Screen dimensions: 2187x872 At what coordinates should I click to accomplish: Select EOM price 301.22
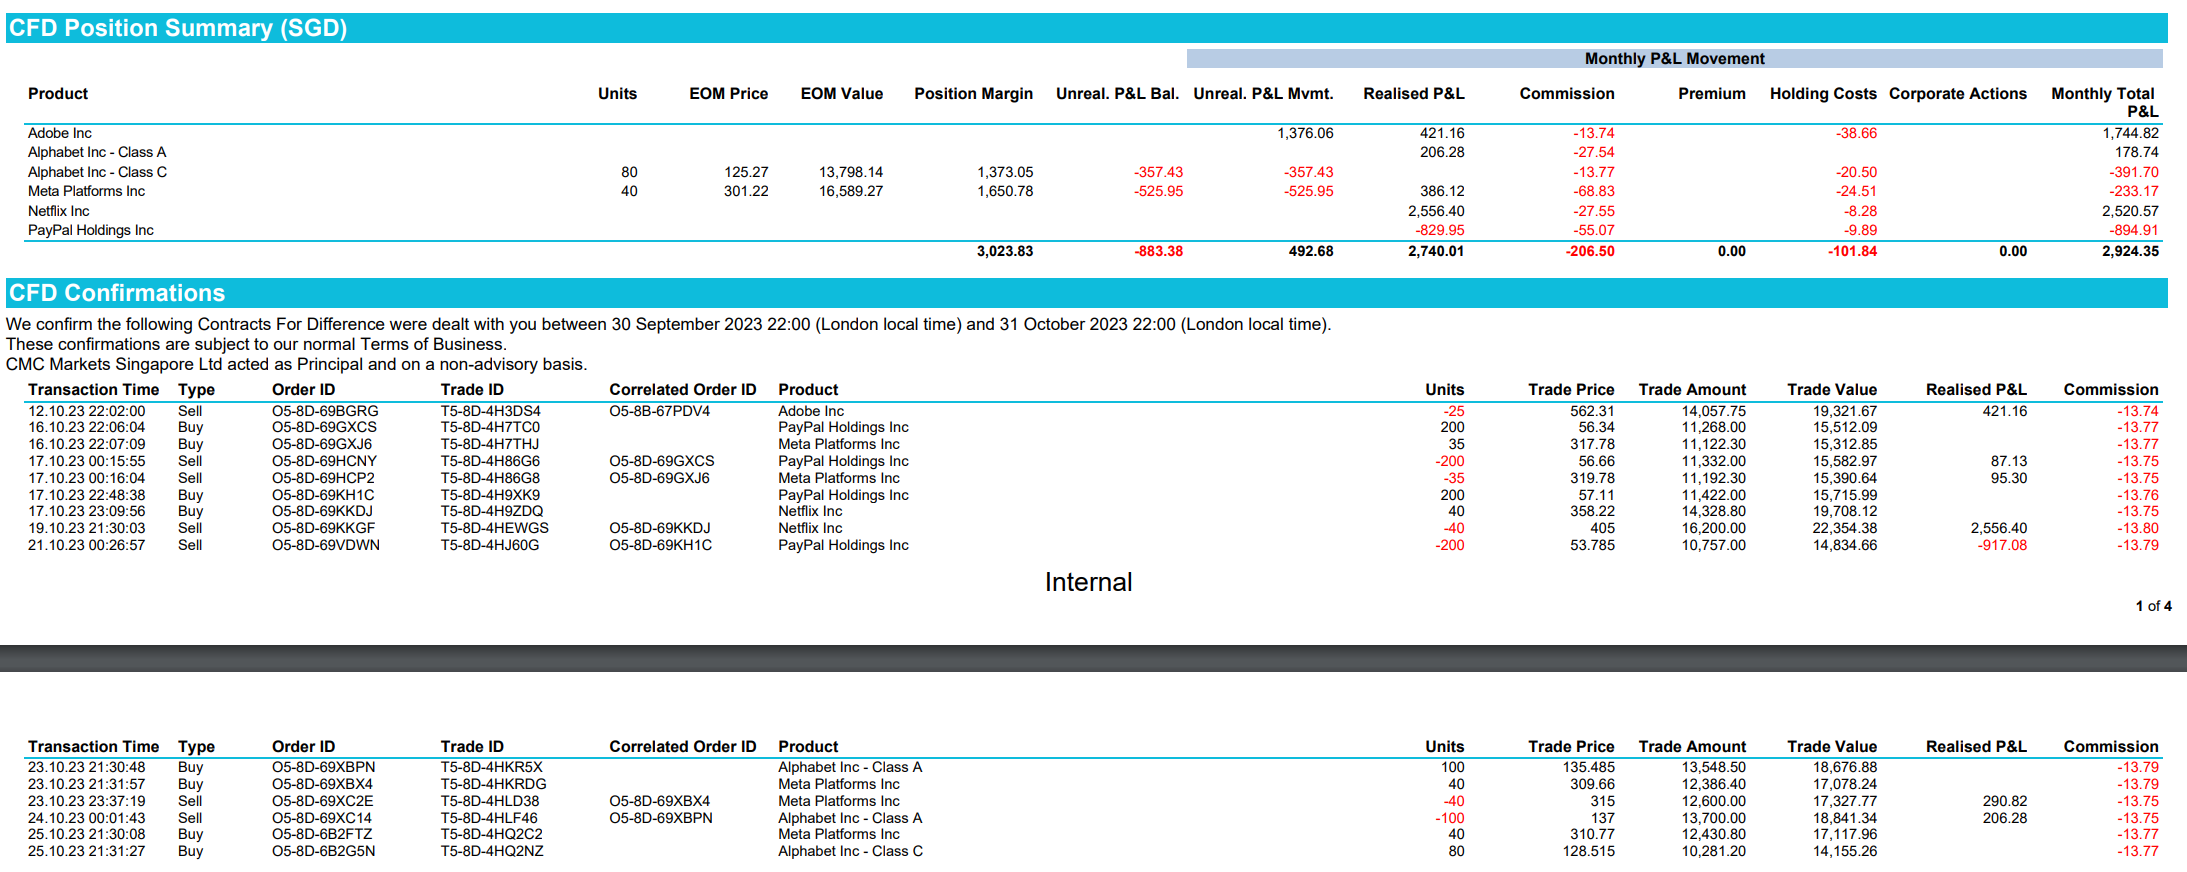pyautogui.click(x=746, y=191)
